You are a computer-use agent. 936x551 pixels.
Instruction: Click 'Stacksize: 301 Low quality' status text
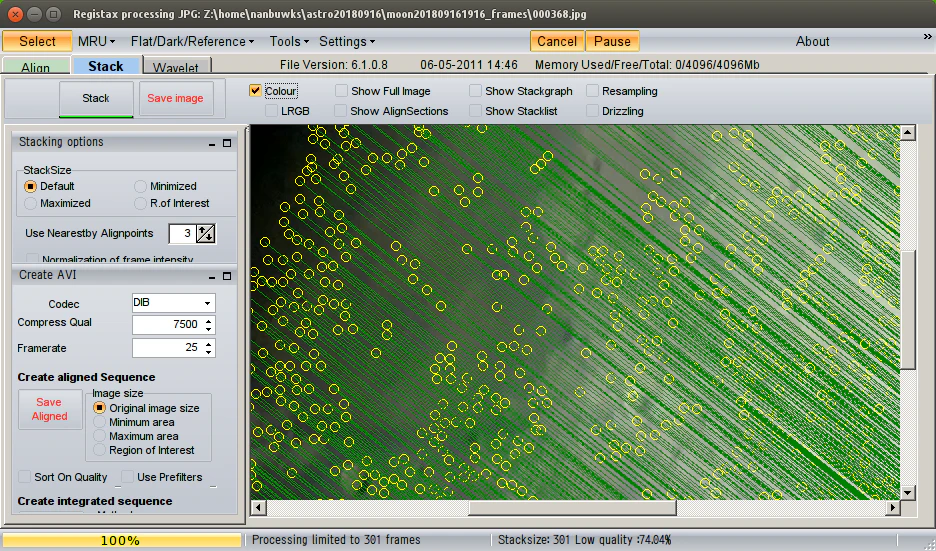point(584,540)
